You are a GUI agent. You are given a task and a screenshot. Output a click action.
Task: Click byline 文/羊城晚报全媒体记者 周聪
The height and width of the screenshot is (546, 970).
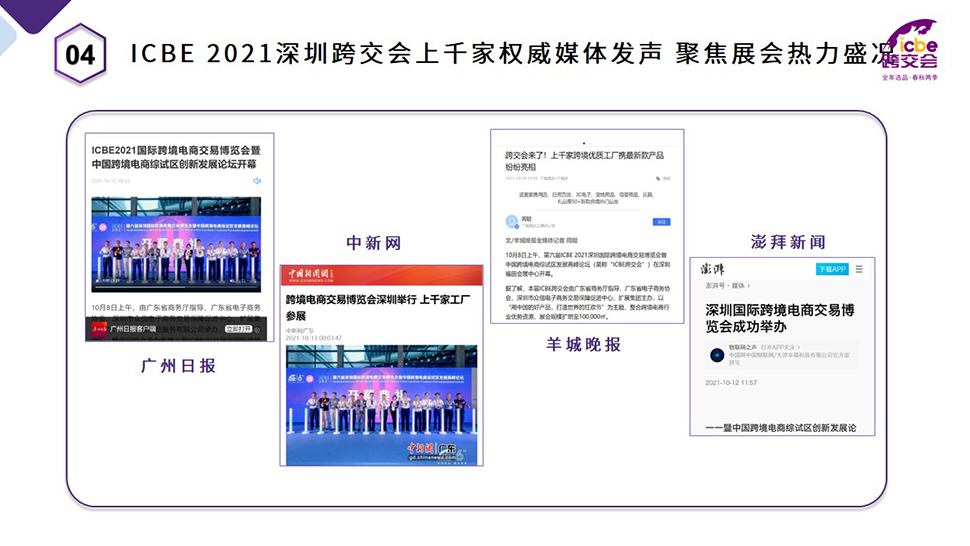point(541,241)
